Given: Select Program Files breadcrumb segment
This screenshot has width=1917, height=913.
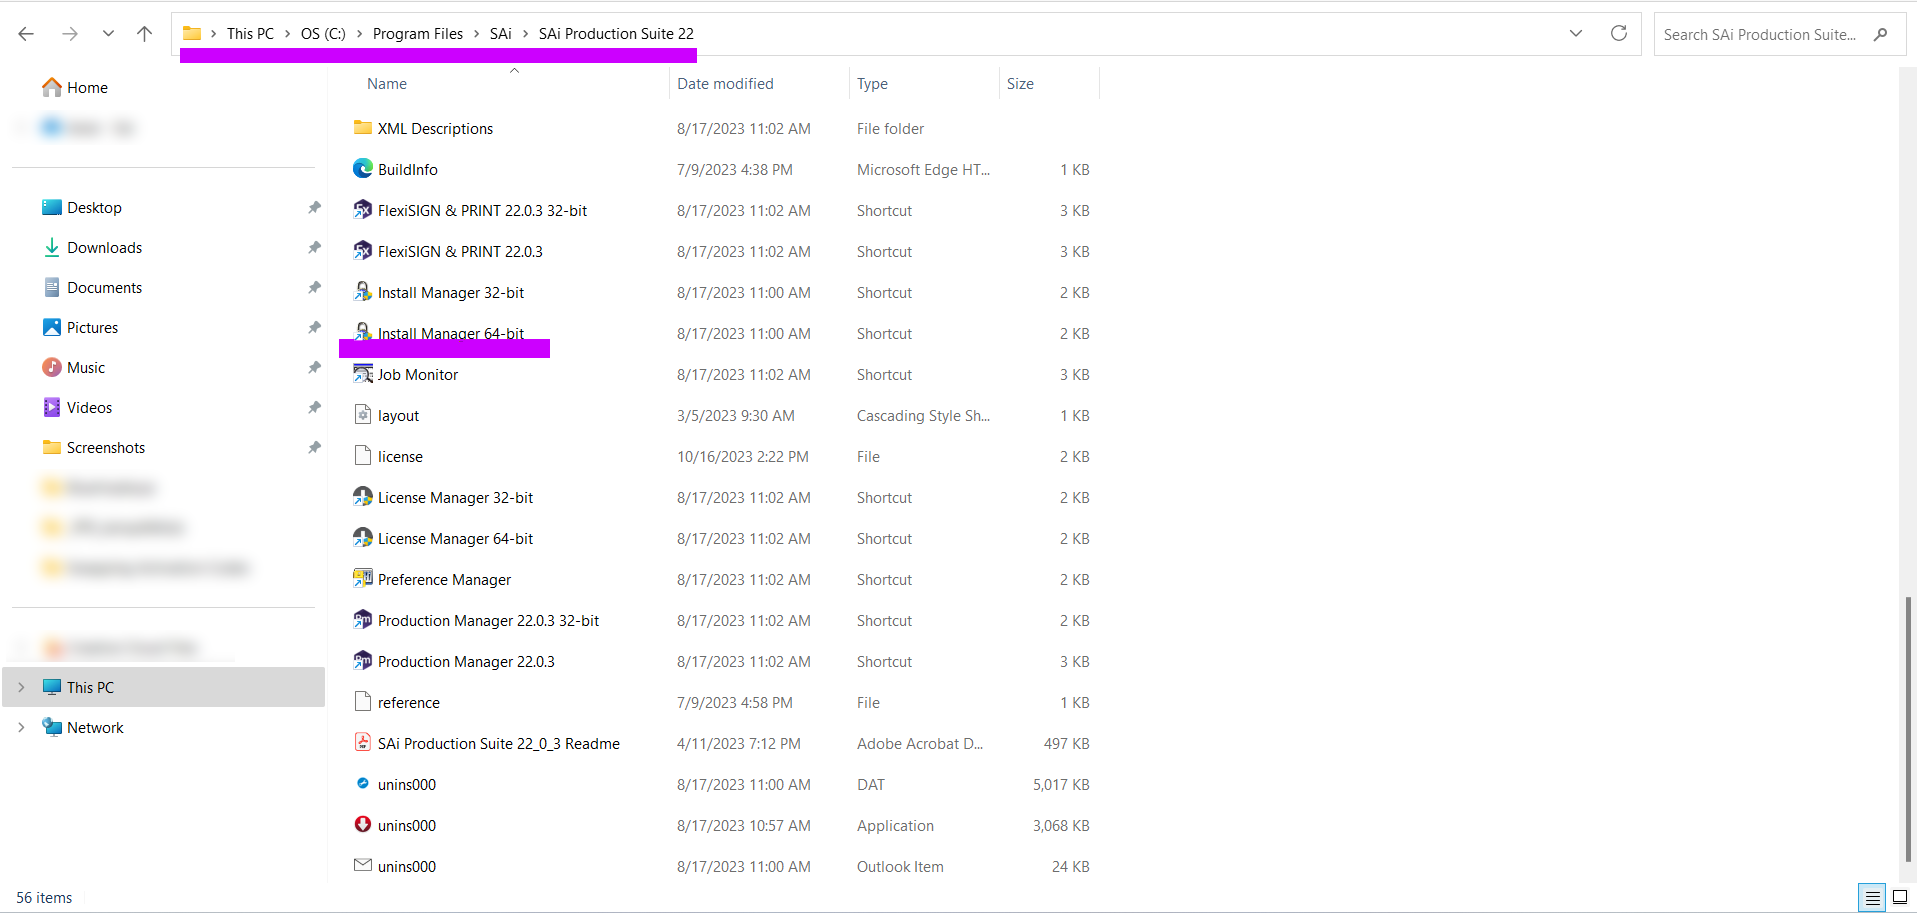Looking at the screenshot, I should click(418, 34).
